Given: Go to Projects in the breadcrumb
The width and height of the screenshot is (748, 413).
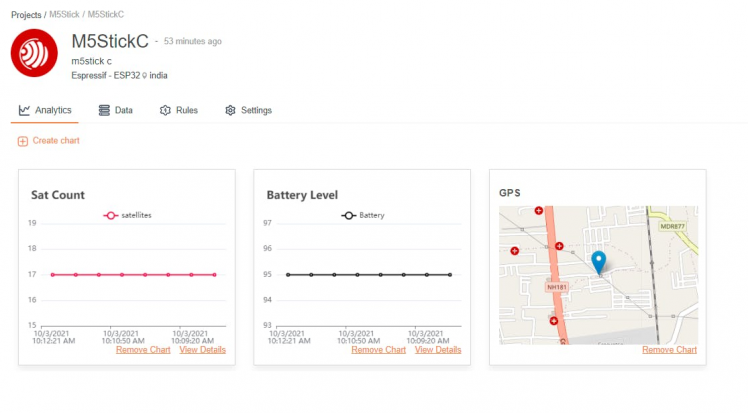Looking at the screenshot, I should [28, 15].
